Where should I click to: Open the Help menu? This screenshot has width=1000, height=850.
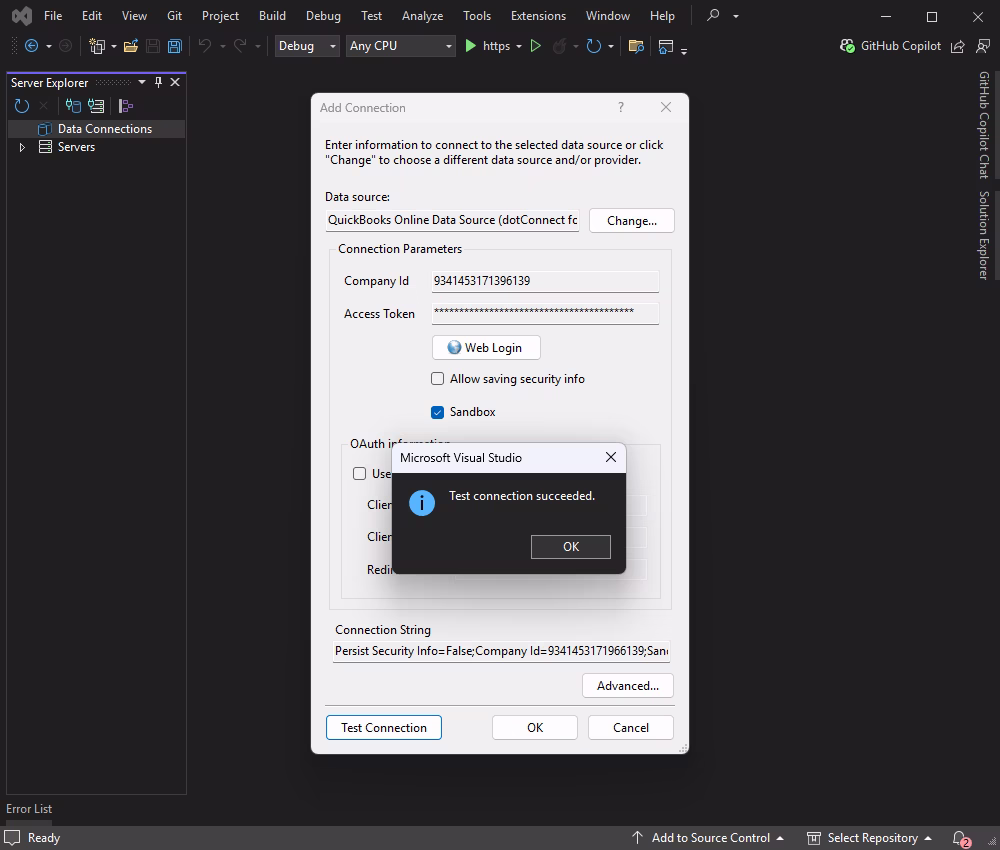662,15
